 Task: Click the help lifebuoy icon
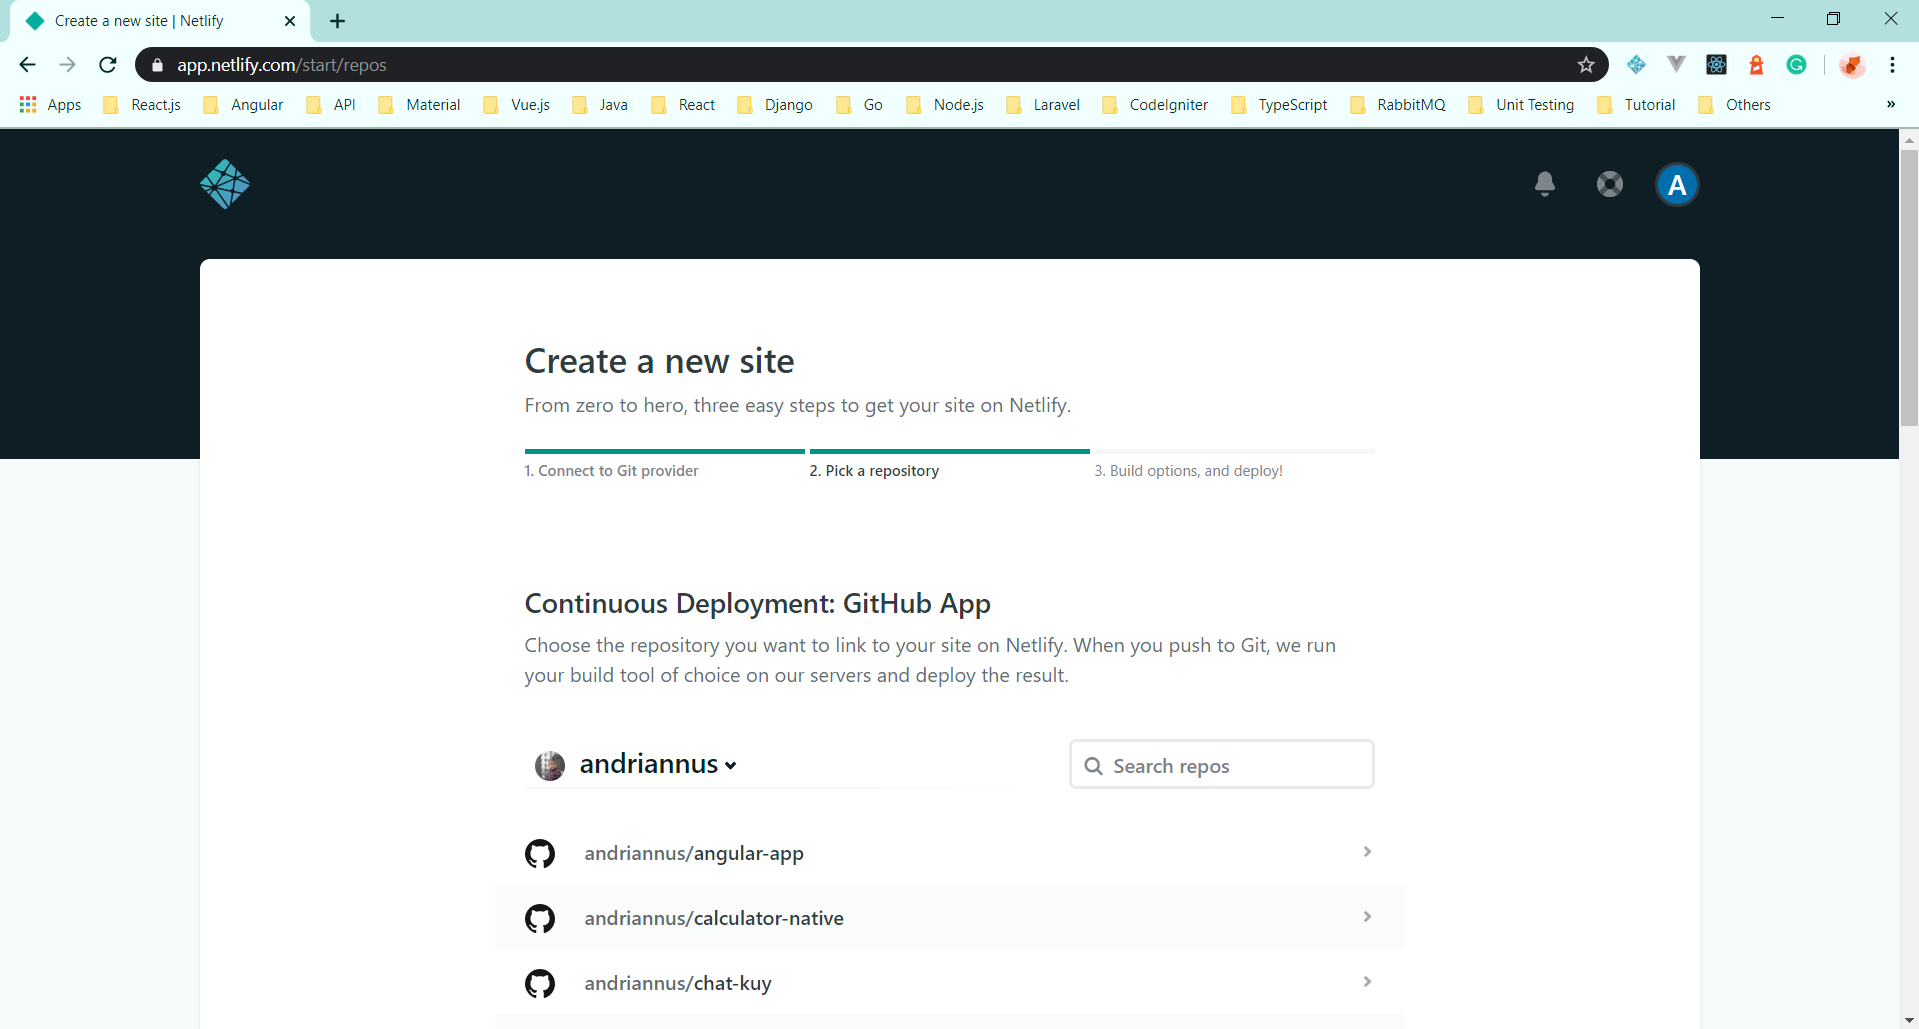[x=1609, y=184]
